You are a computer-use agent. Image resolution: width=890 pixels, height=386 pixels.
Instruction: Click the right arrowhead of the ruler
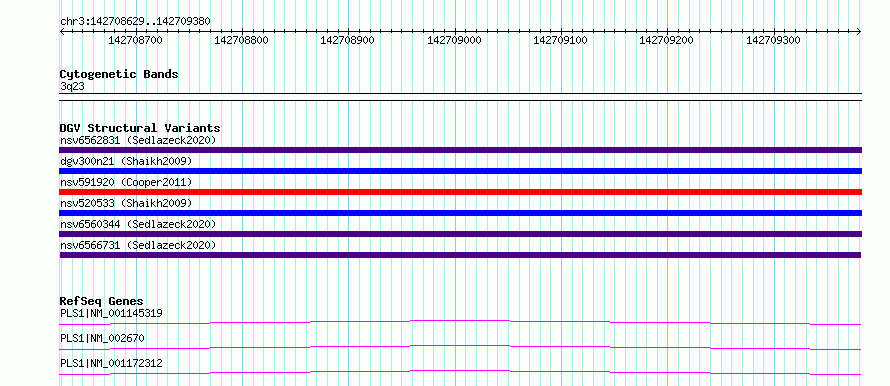click(859, 32)
